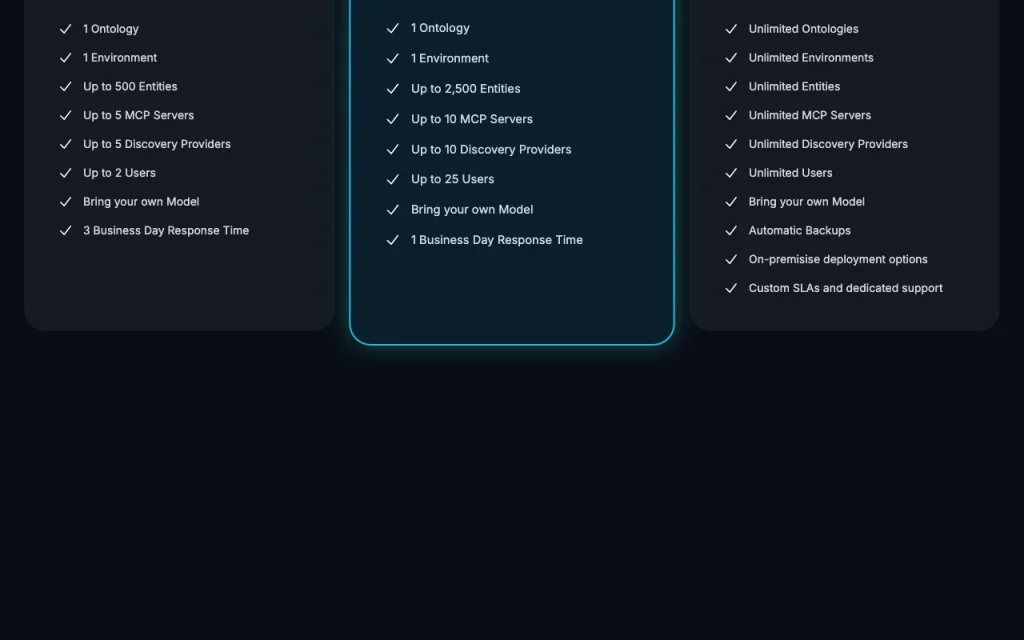Select the text "Unlimited Discovery Providers"
The height and width of the screenshot is (640, 1024).
[x=828, y=144]
